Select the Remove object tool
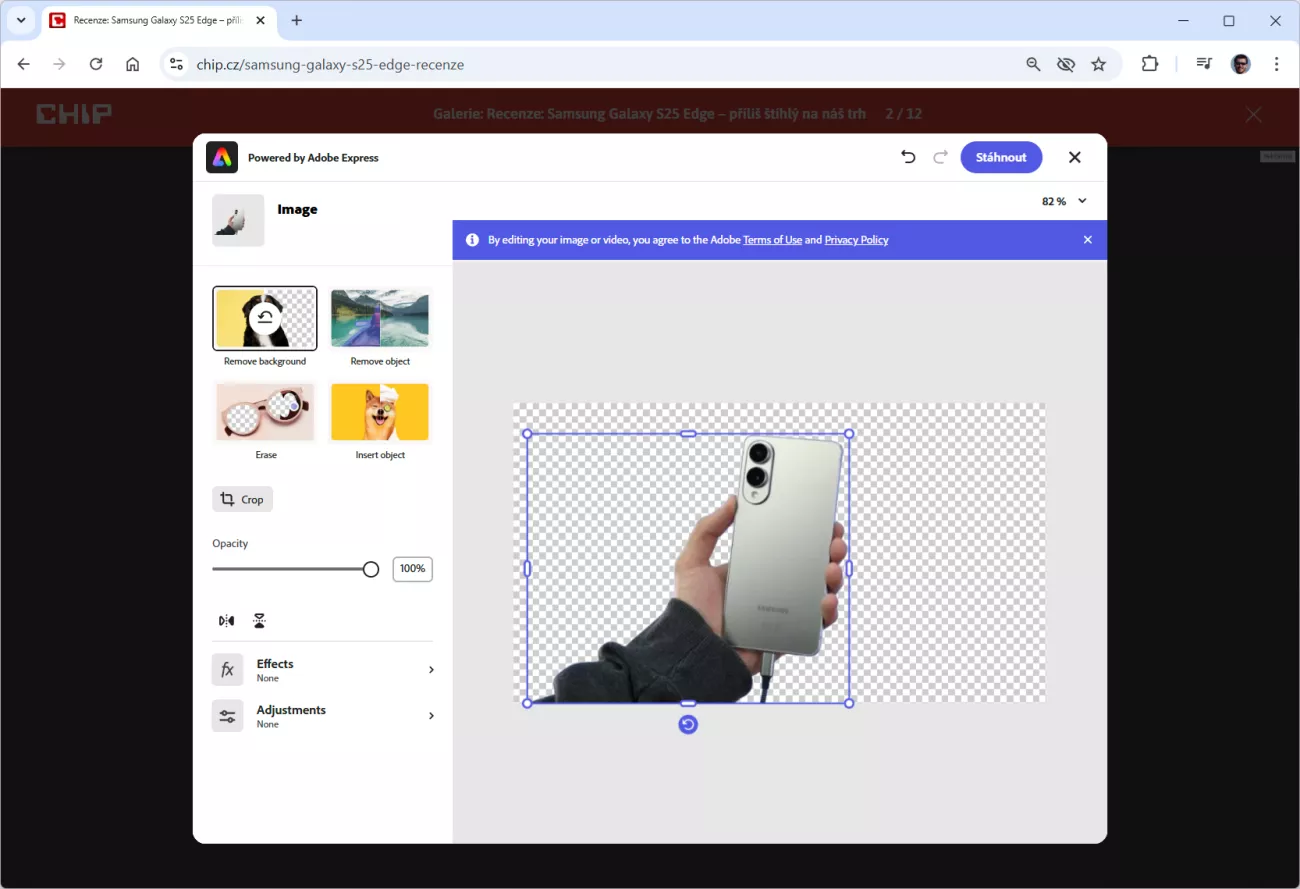This screenshot has height=889, width=1300. pos(380,319)
